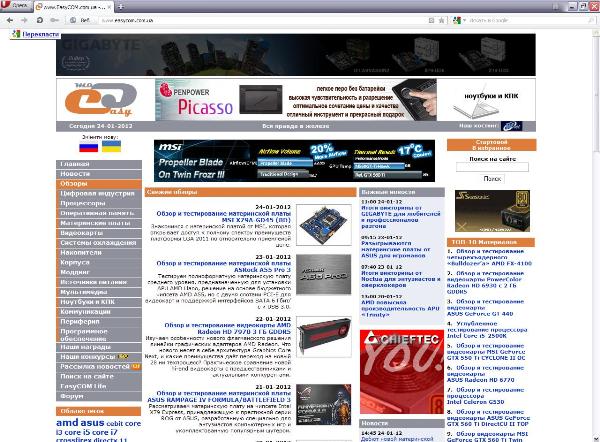The height and width of the screenshot is (442, 600).
Task: Click the EasyCOM site logo
Action: coord(100,99)
